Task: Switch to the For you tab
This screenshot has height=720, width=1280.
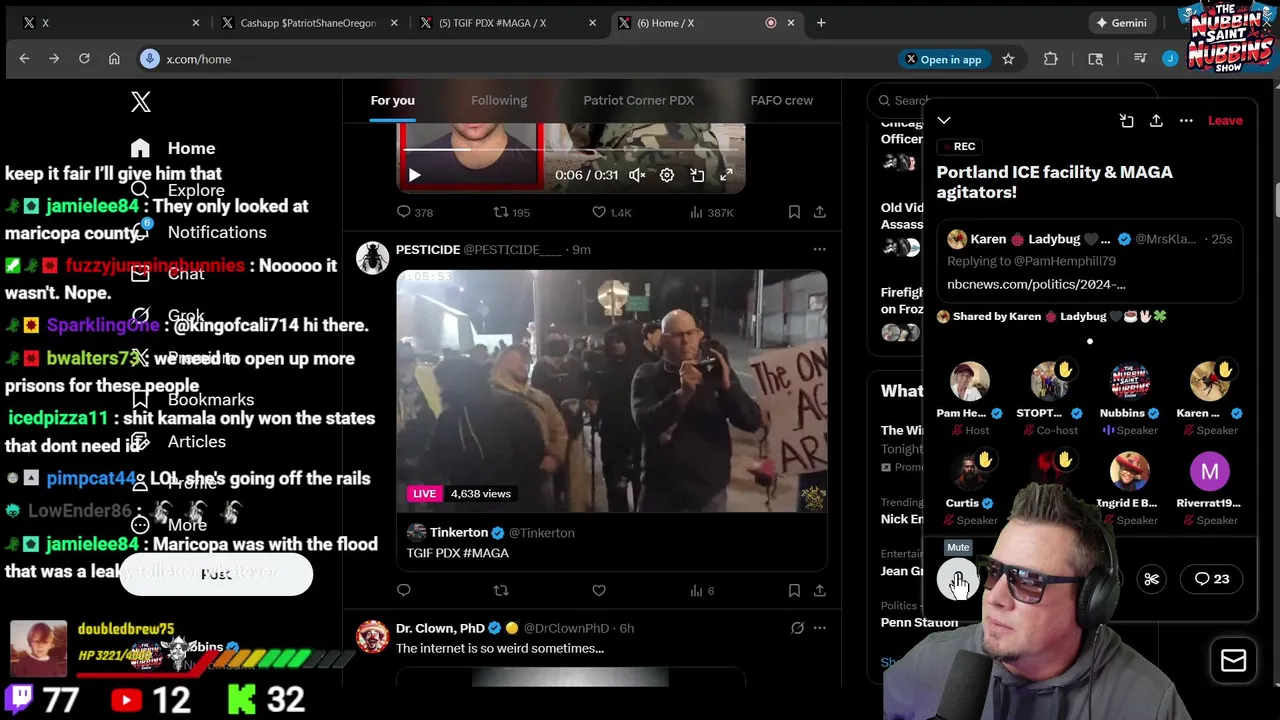Action: click(x=392, y=100)
